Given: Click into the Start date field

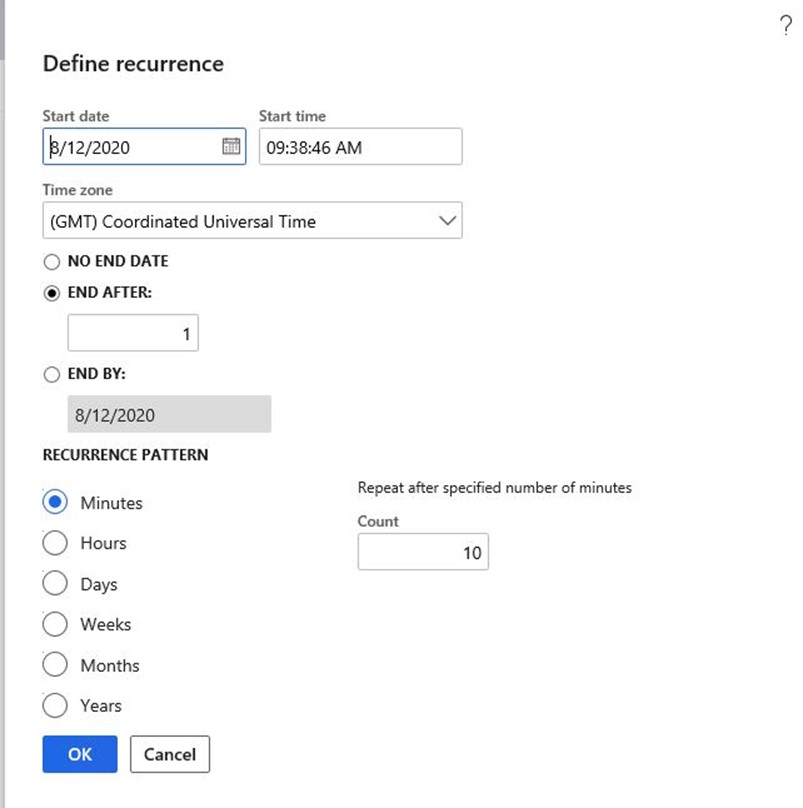Looking at the screenshot, I should [x=130, y=147].
